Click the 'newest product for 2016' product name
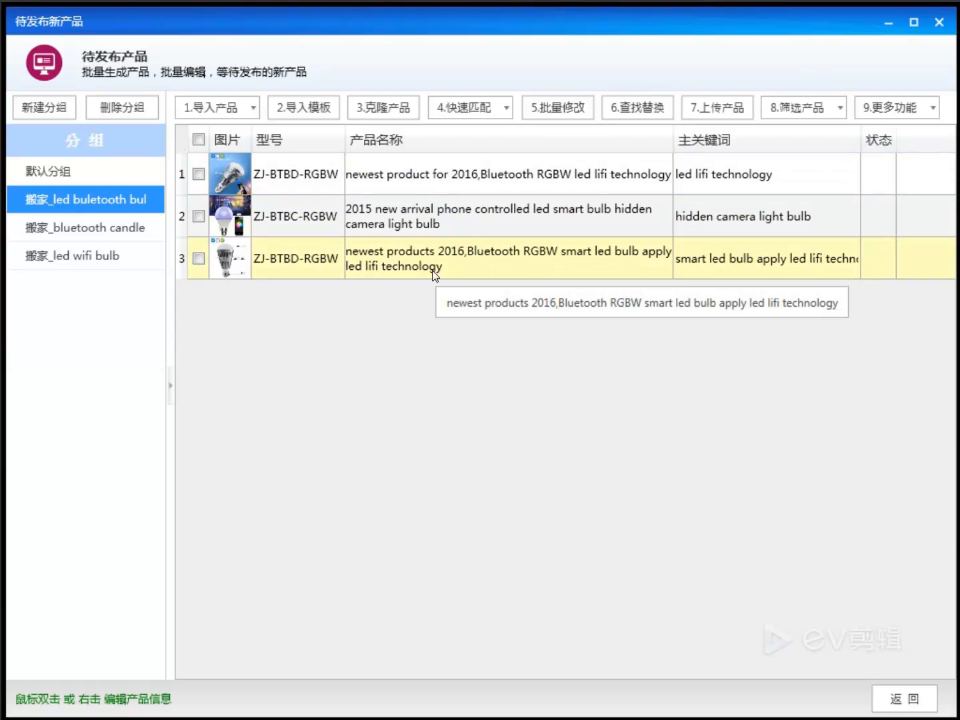Screen dimensions: 960x720 (x=508, y=174)
